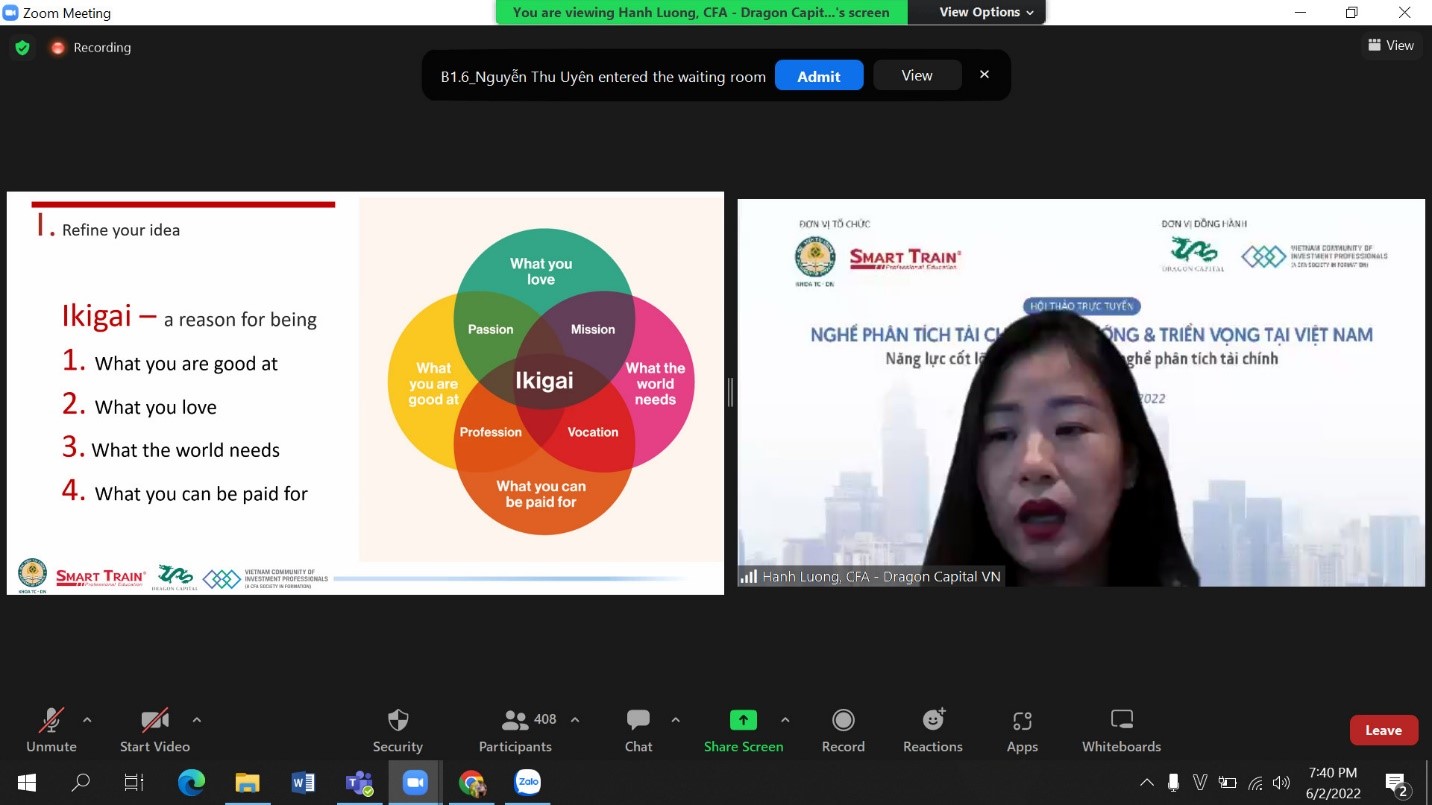Screen dimensions: 1432x805
Task: Expand the Chat options arrow
Action: (676, 719)
